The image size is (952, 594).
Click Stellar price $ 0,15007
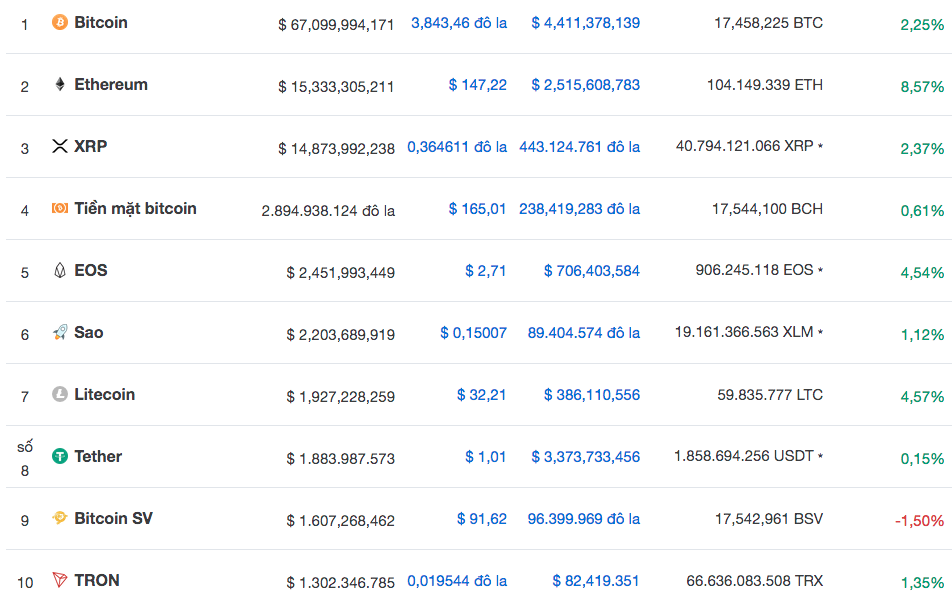click(x=474, y=333)
